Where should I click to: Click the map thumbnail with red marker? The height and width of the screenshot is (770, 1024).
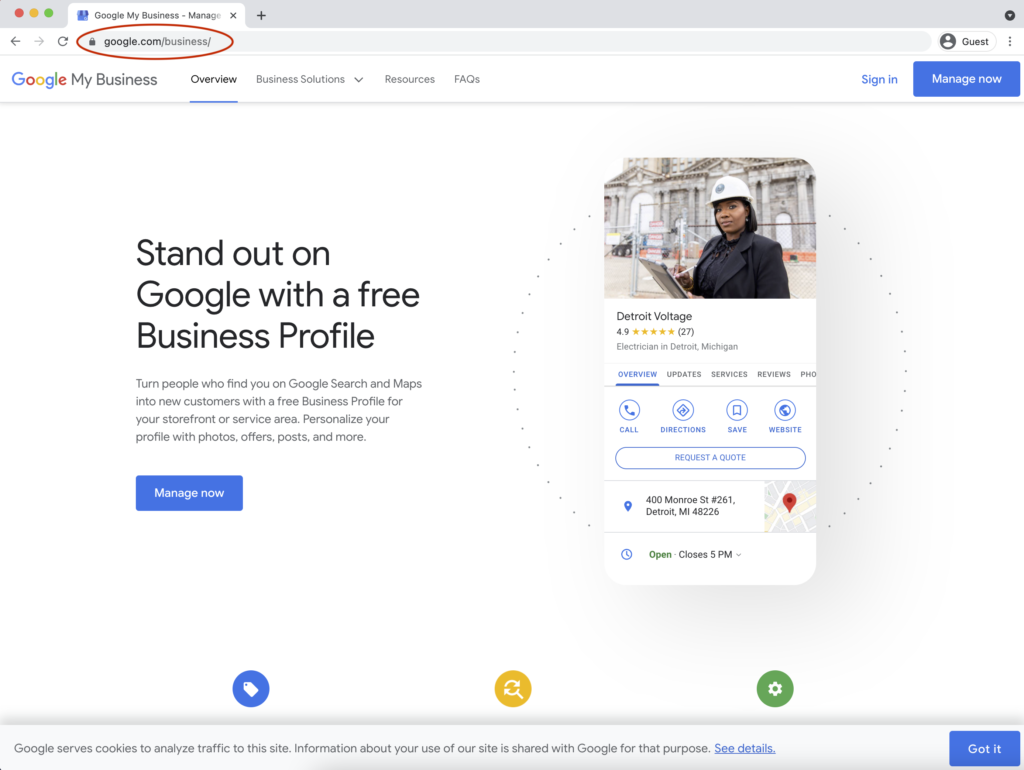pos(790,506)
